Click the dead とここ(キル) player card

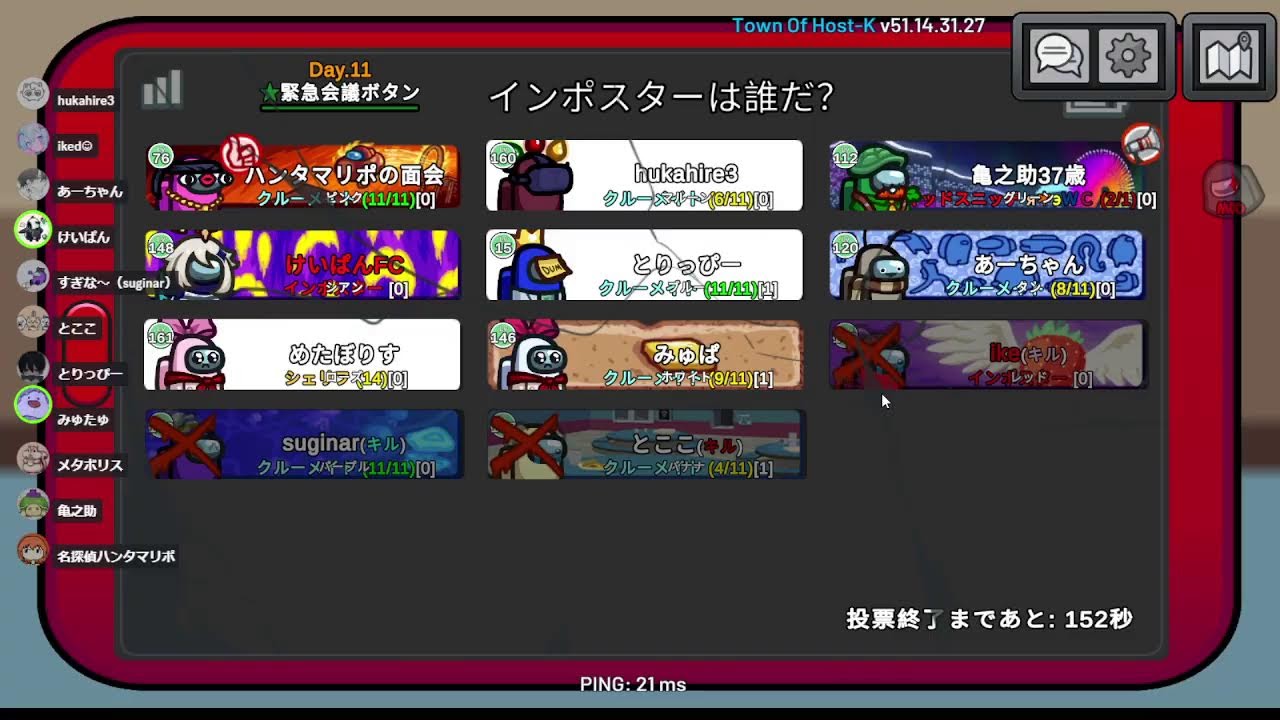point(644,444)
